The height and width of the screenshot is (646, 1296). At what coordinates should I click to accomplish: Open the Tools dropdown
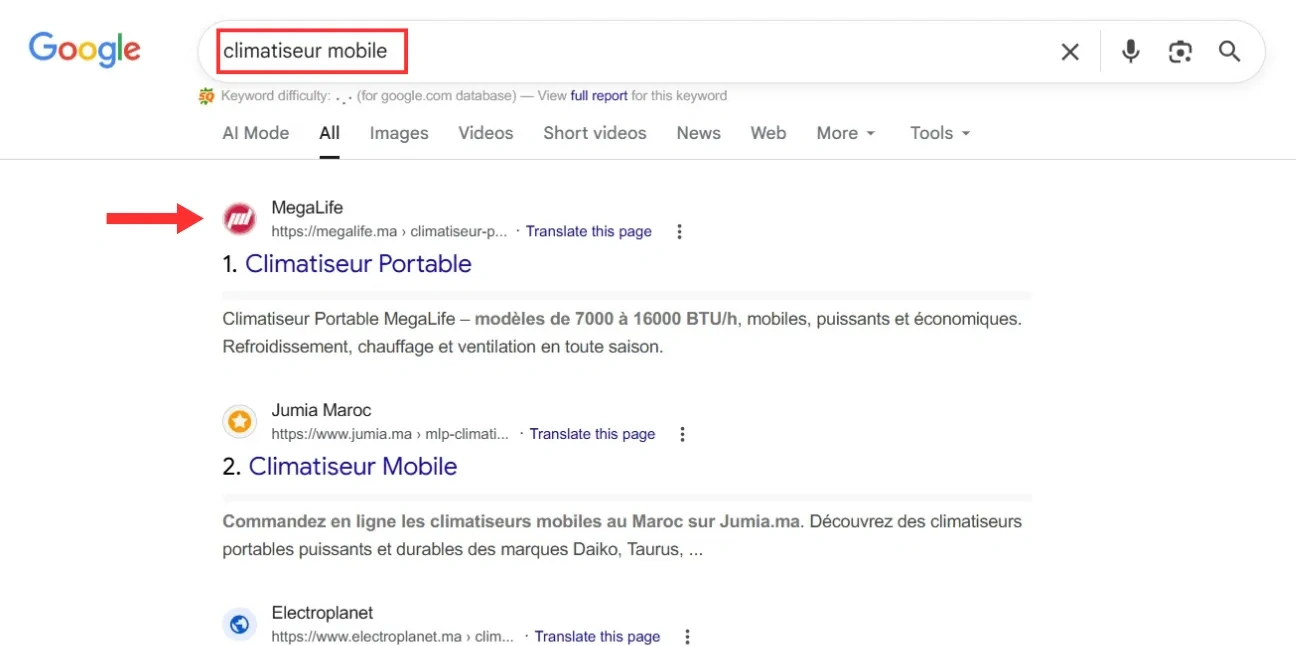[x=938, y=133]
